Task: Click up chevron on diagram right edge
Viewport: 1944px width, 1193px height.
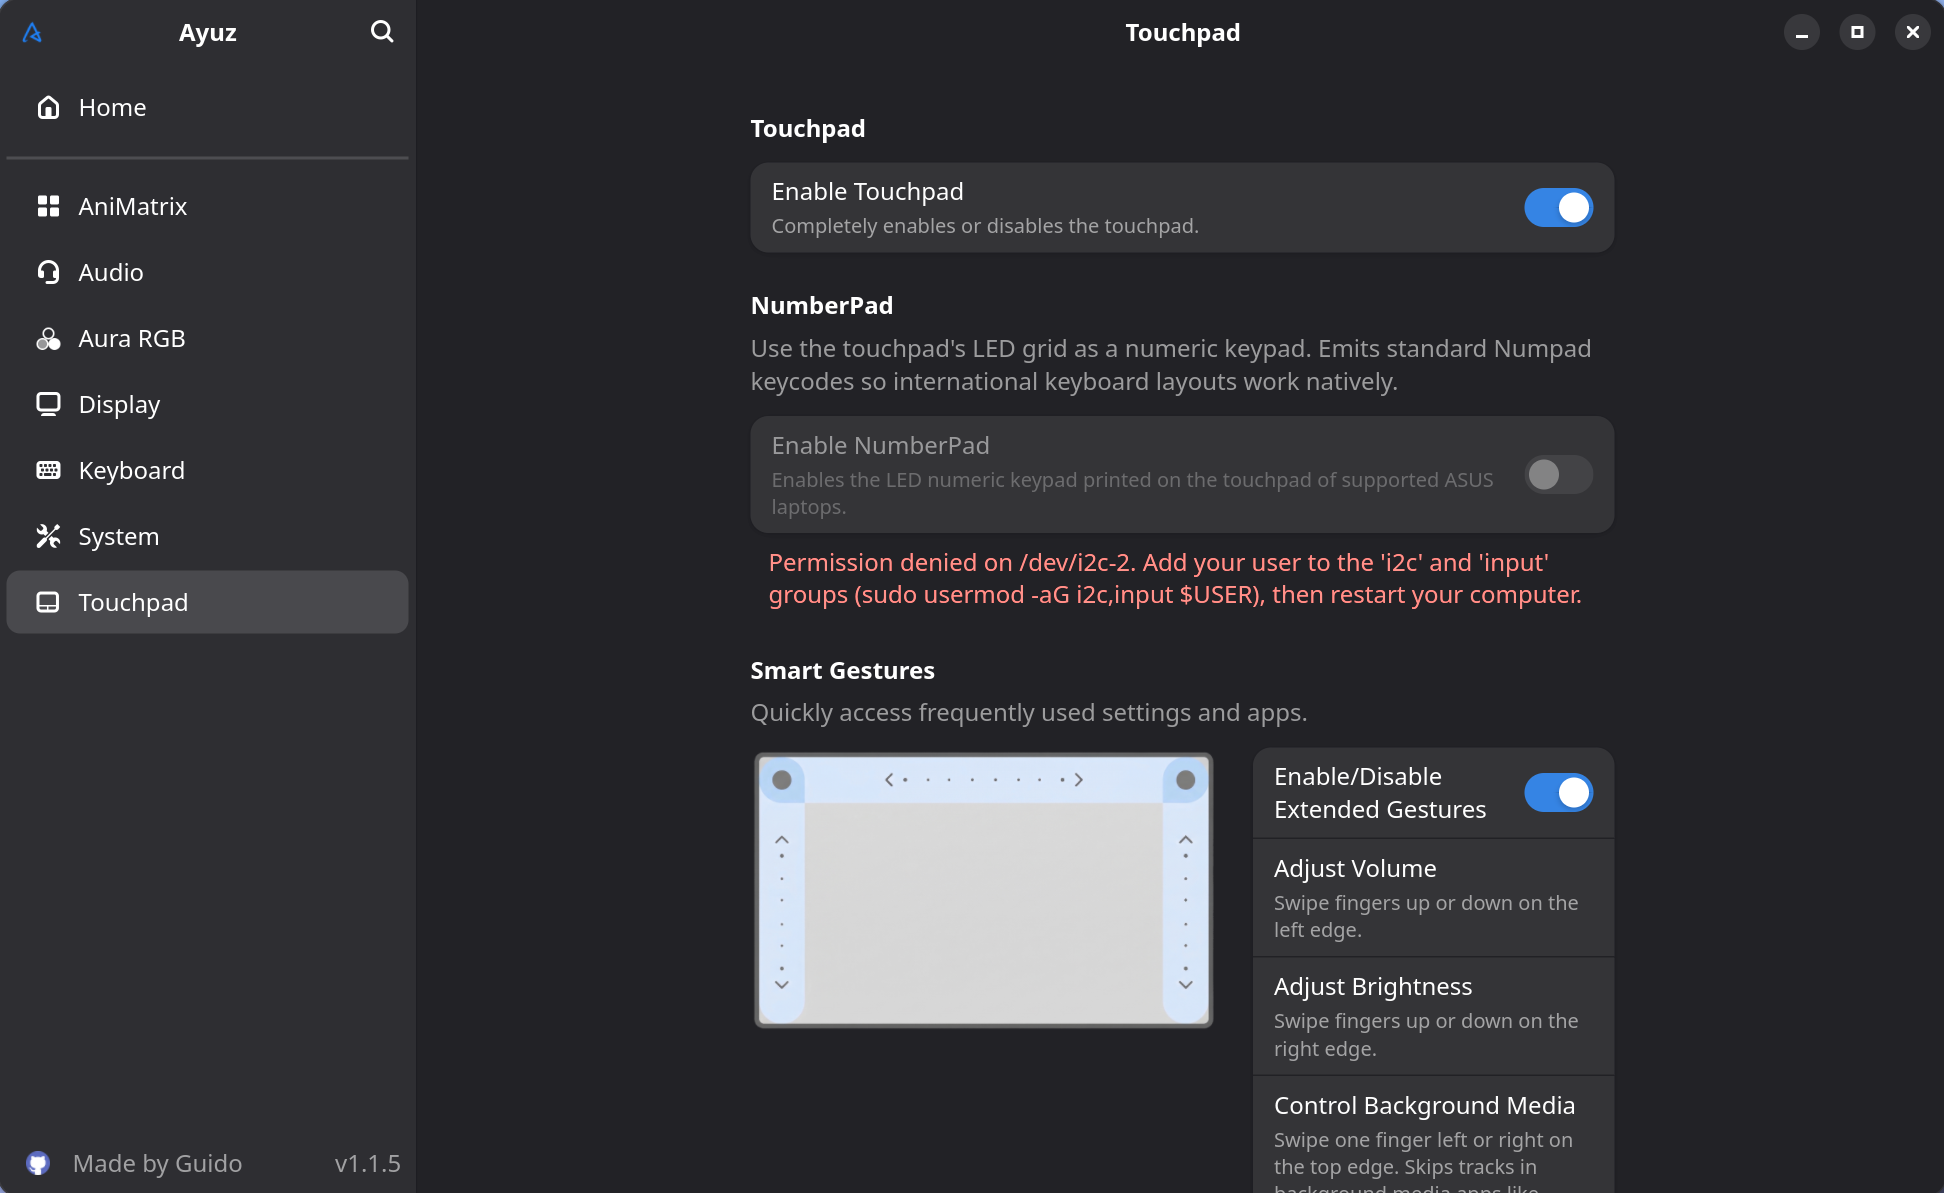Action: coord(1185,840)
